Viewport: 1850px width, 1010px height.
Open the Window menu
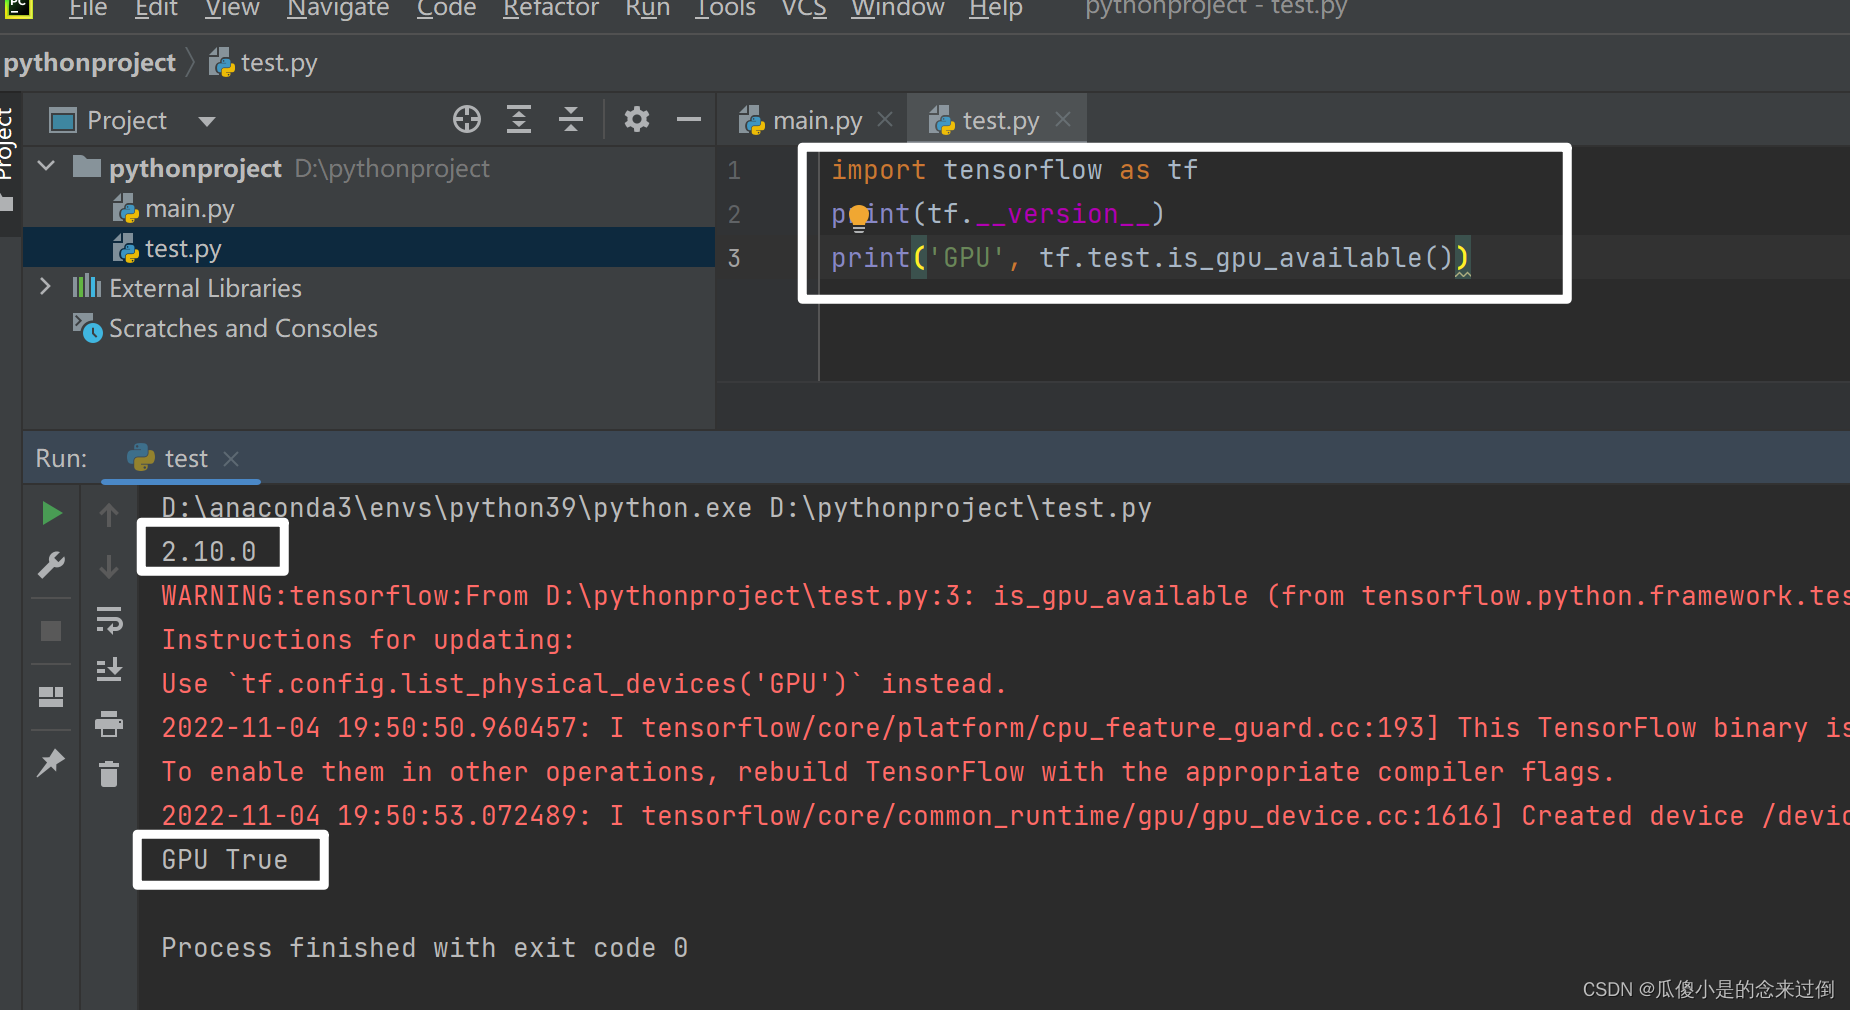coord(897,9)
